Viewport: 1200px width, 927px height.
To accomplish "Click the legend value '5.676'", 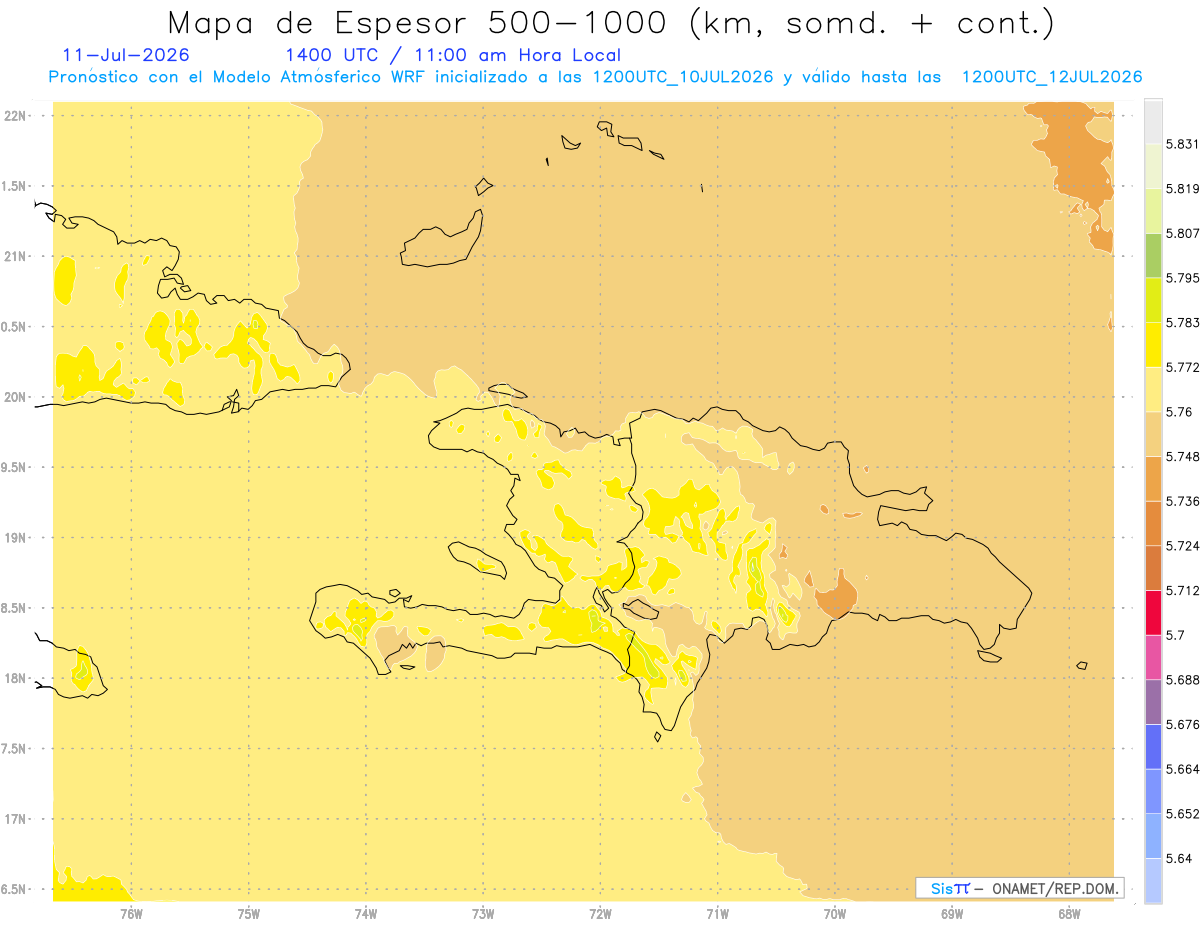I will click(1182, 725).
